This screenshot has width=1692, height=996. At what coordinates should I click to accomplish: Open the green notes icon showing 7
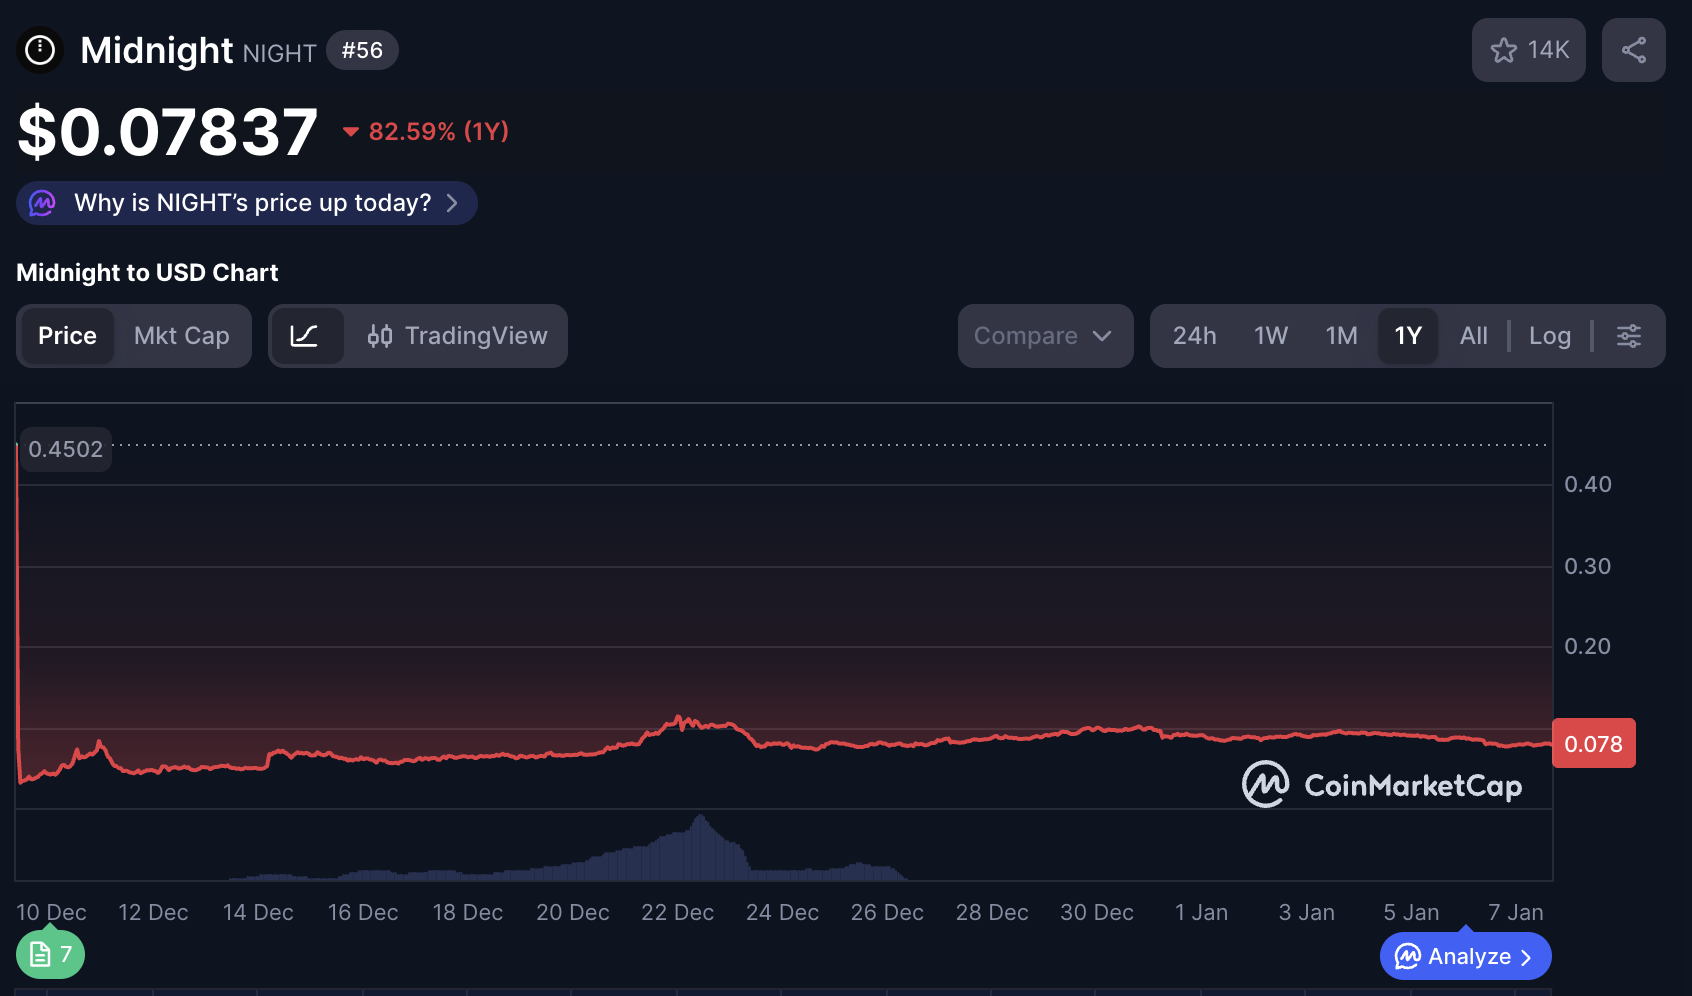tap(50, 954)
